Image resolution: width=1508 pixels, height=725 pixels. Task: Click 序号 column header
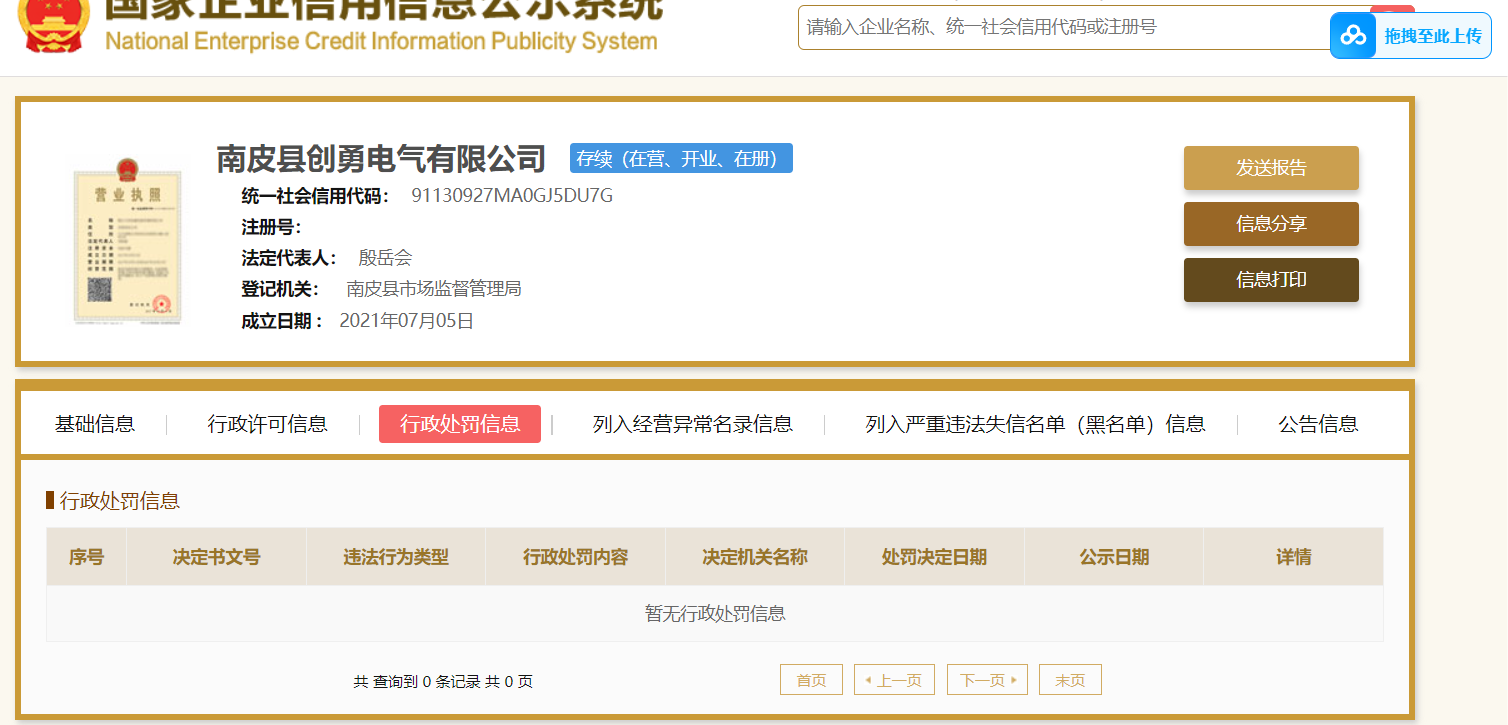[x=86, y=557]
